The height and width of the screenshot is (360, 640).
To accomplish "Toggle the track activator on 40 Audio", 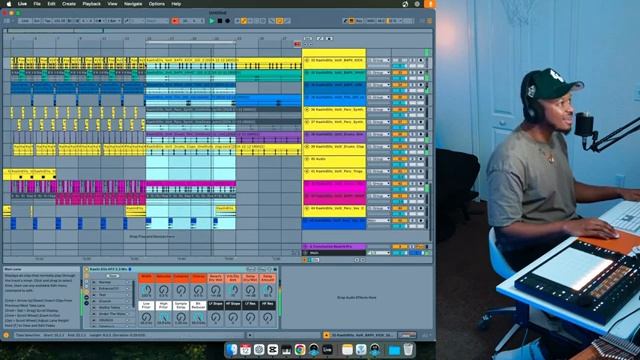I will pyautogui.click(x=400, y=159).
